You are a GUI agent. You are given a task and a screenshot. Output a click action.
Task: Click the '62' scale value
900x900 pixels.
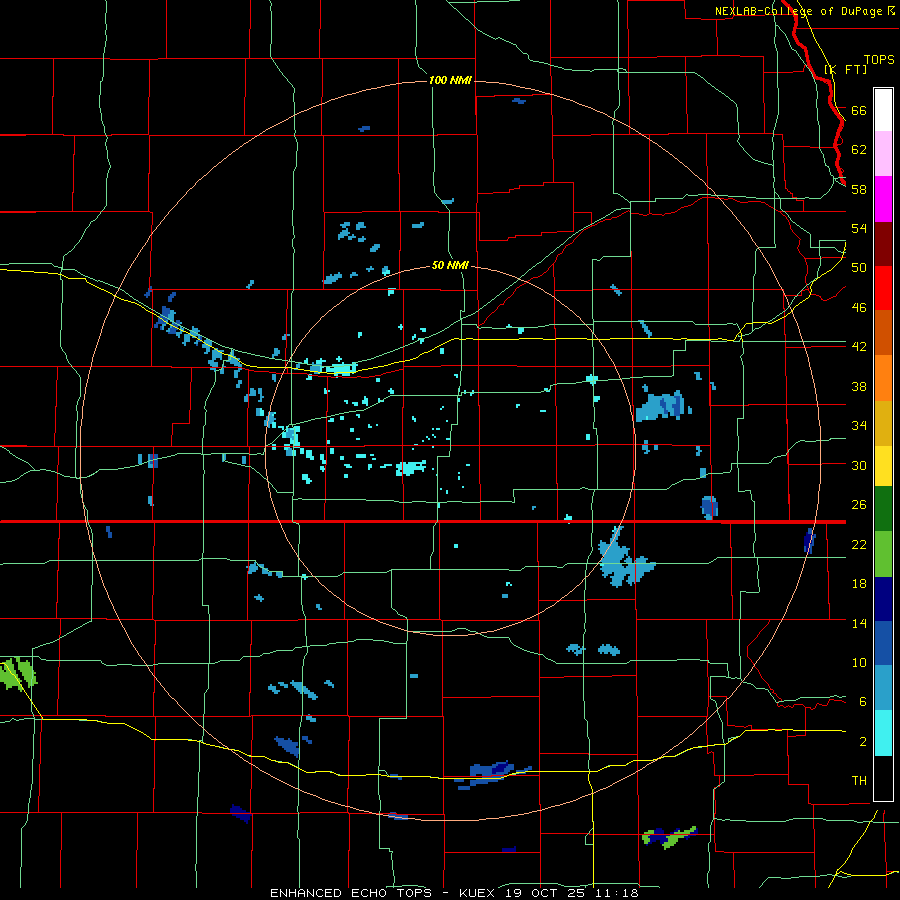(859, 150)
